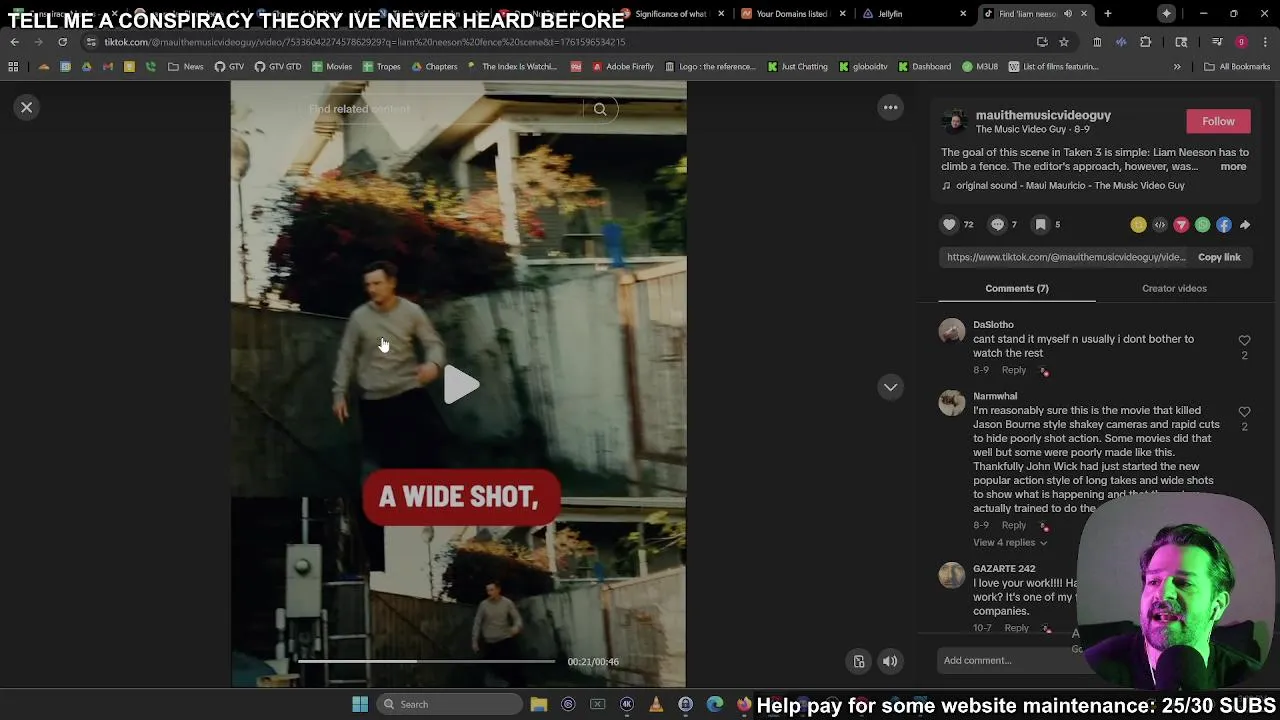The image size is (1280, 720).
Task: Follow mauithemusicvideoguy
Action: point(1218,121)
